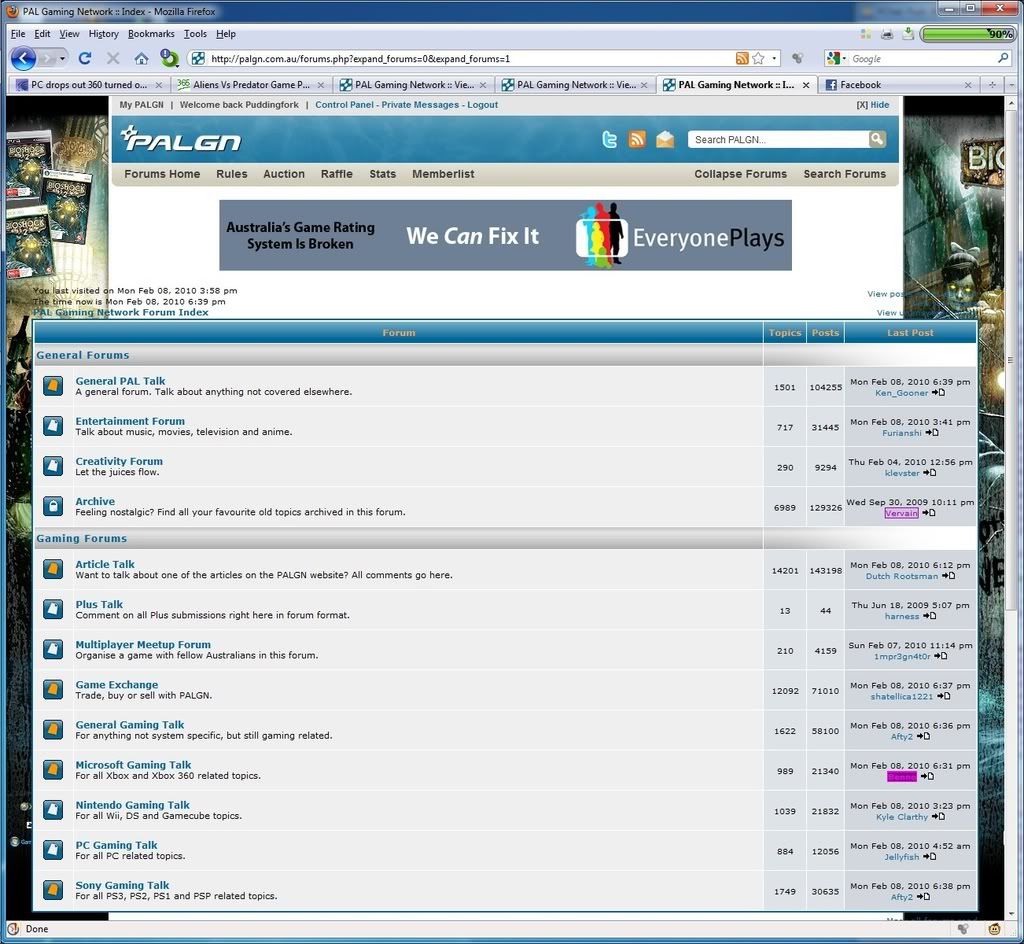Open the Creativity Forum
Viewport: 1024px width, 944px height.
[x=119, y=461]
